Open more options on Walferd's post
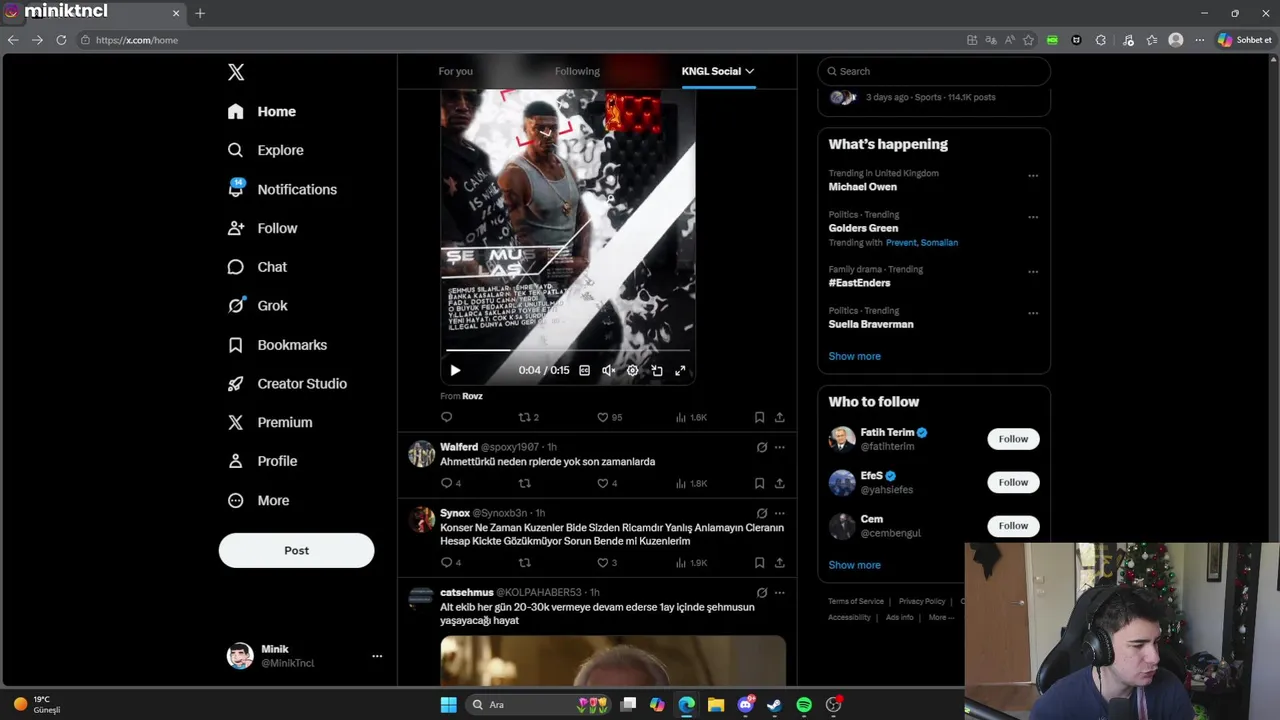Viewport: 1280px width, 720px height. click(x=779, y=447)
